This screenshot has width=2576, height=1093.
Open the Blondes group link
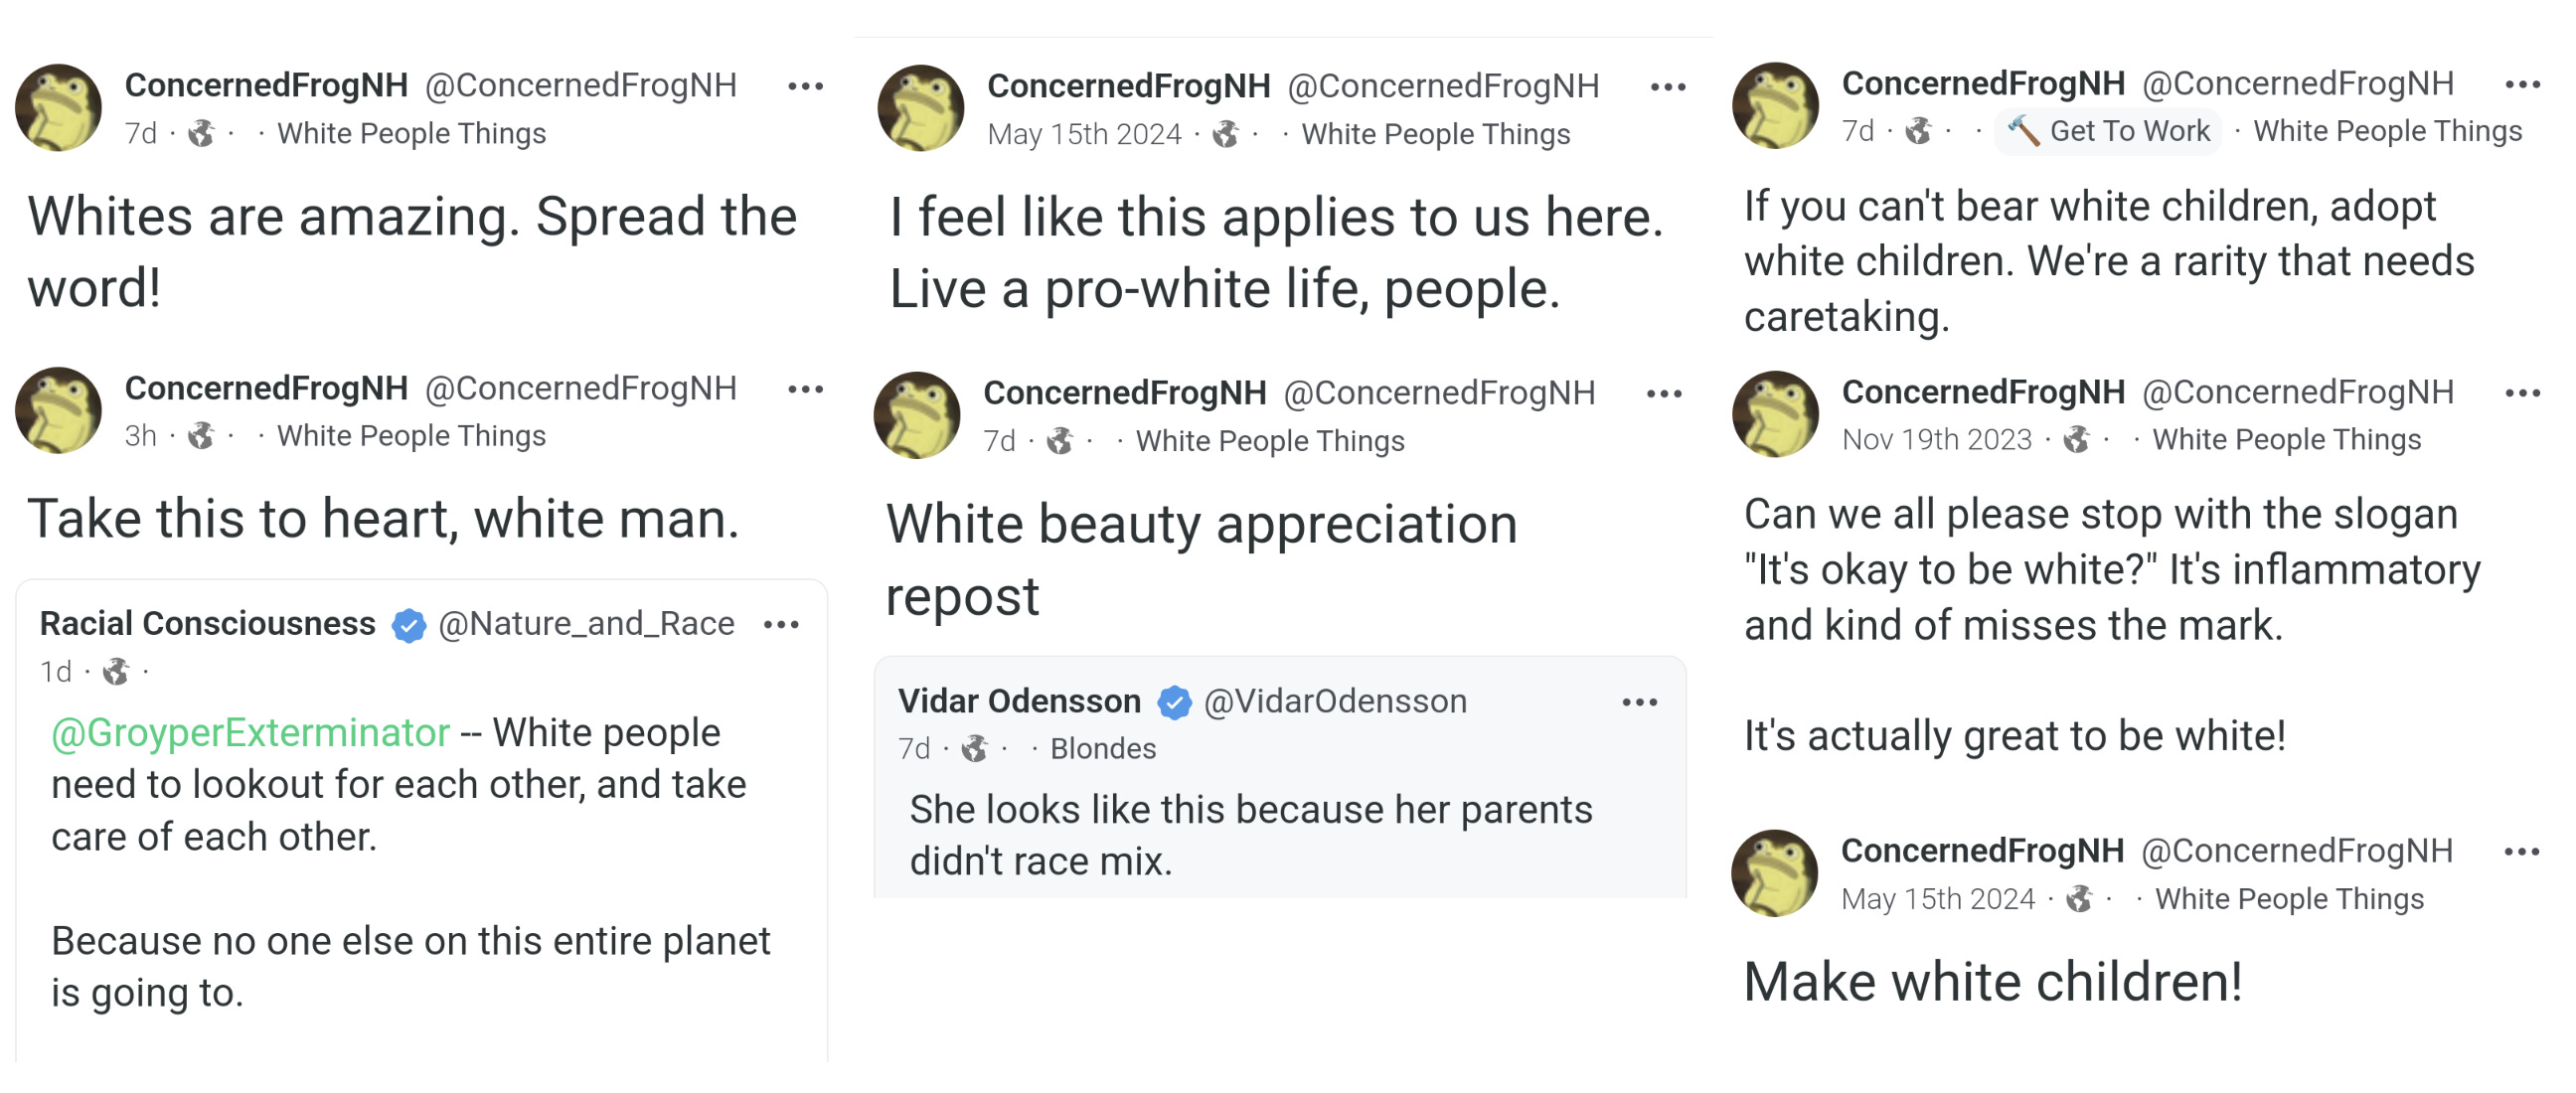click(1102, 749)
